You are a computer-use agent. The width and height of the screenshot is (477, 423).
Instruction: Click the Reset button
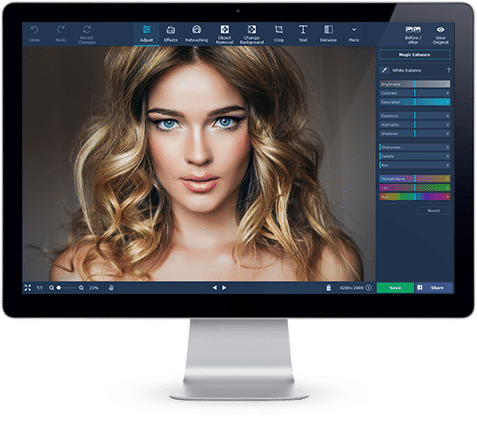pos(434,210)
